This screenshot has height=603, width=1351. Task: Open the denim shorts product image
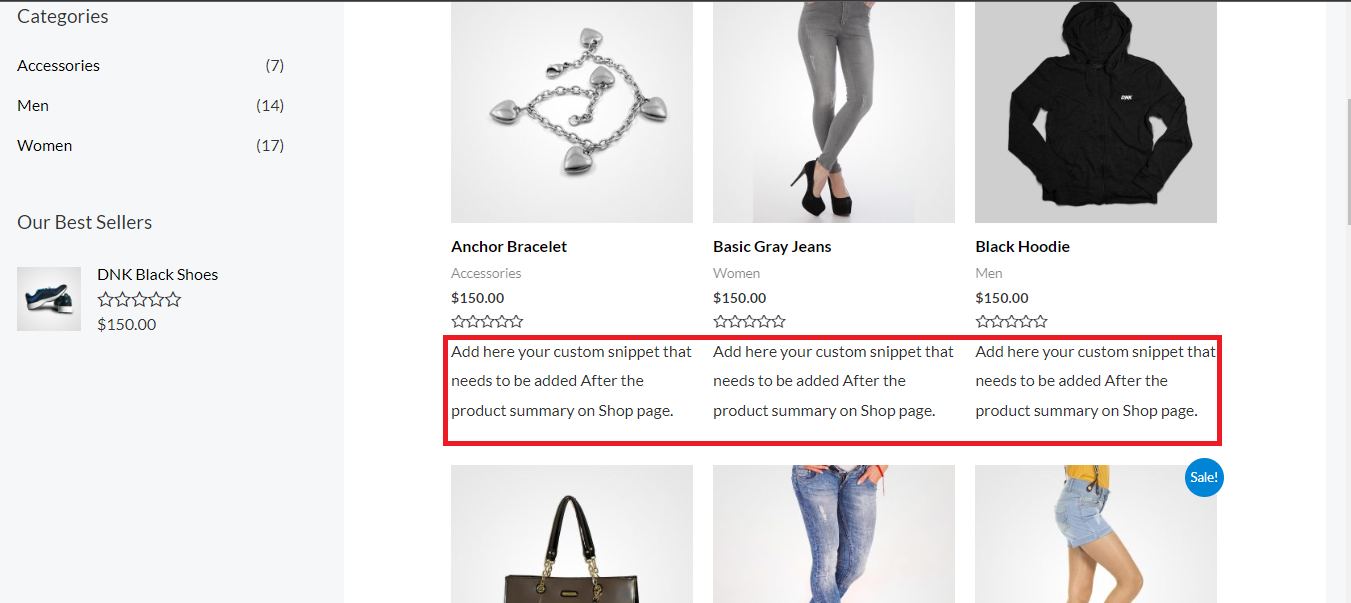coord(1096,534)
